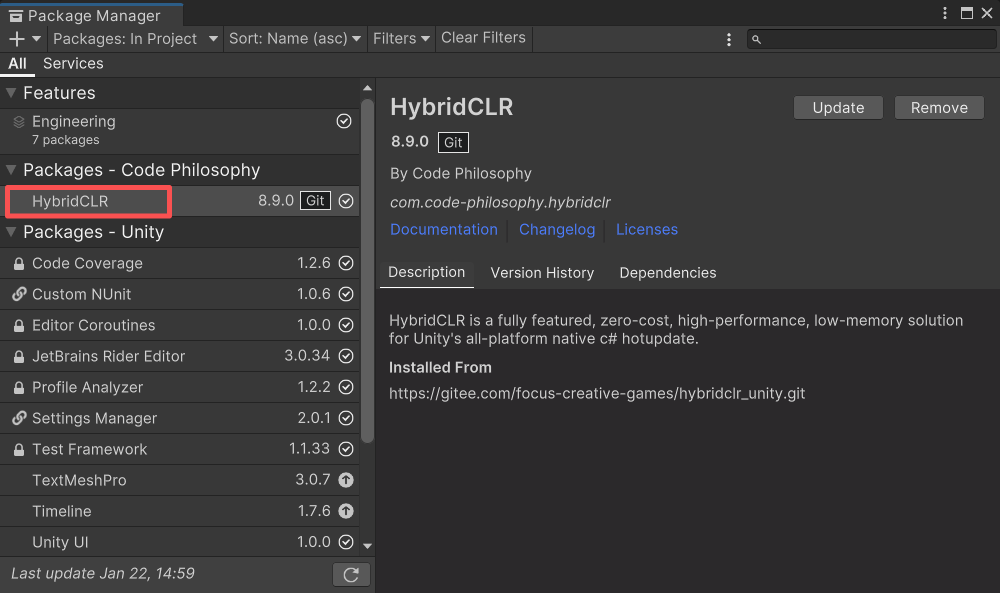The width and height of the screenshot is (1000, 593).
Task: Click the package list vertical scrollbar
Action: [x=367, y=270]
